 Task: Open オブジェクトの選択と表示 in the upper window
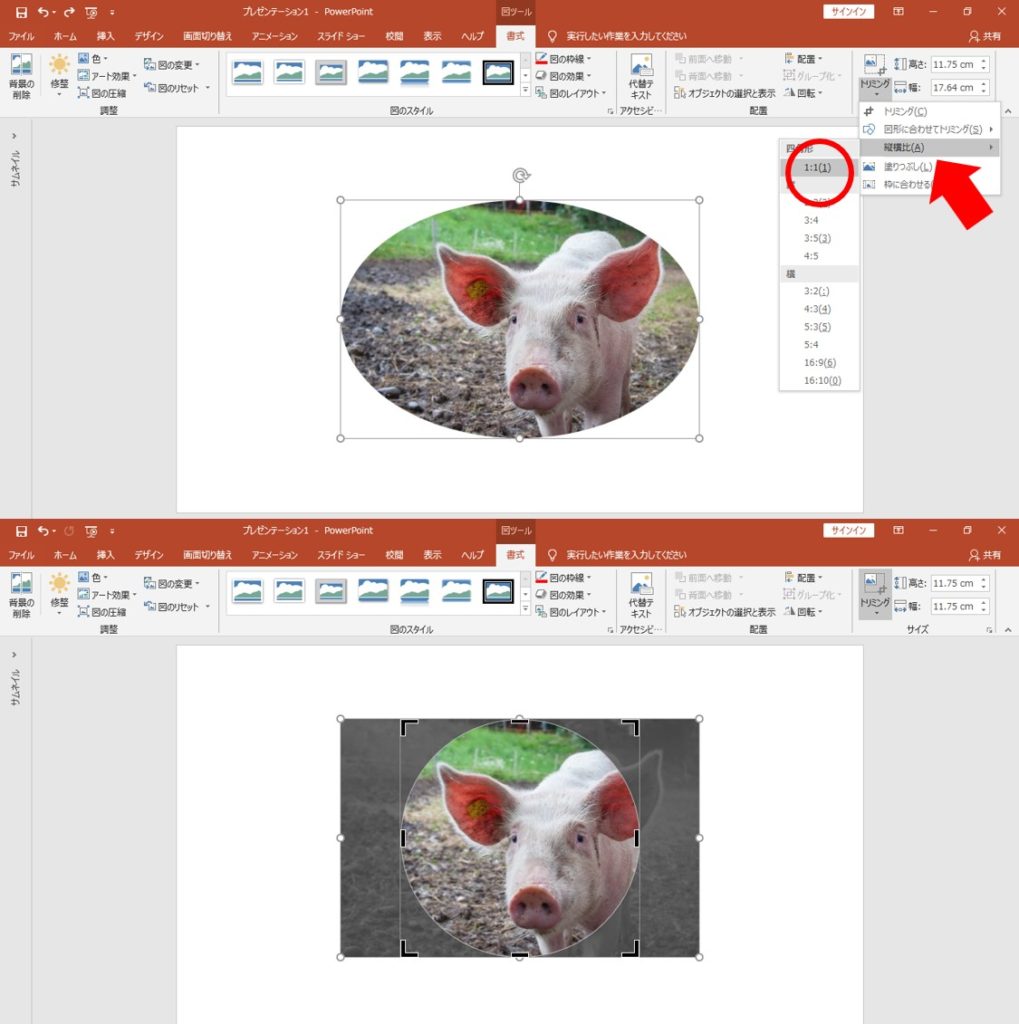tap(724, 93)
